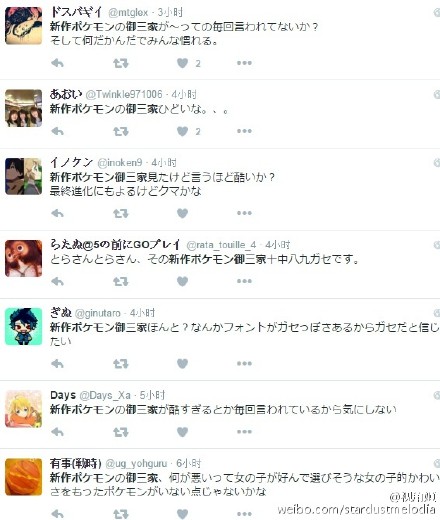
Task: Open the @mtglex profile handle link
Action: (x=128, y=13)
